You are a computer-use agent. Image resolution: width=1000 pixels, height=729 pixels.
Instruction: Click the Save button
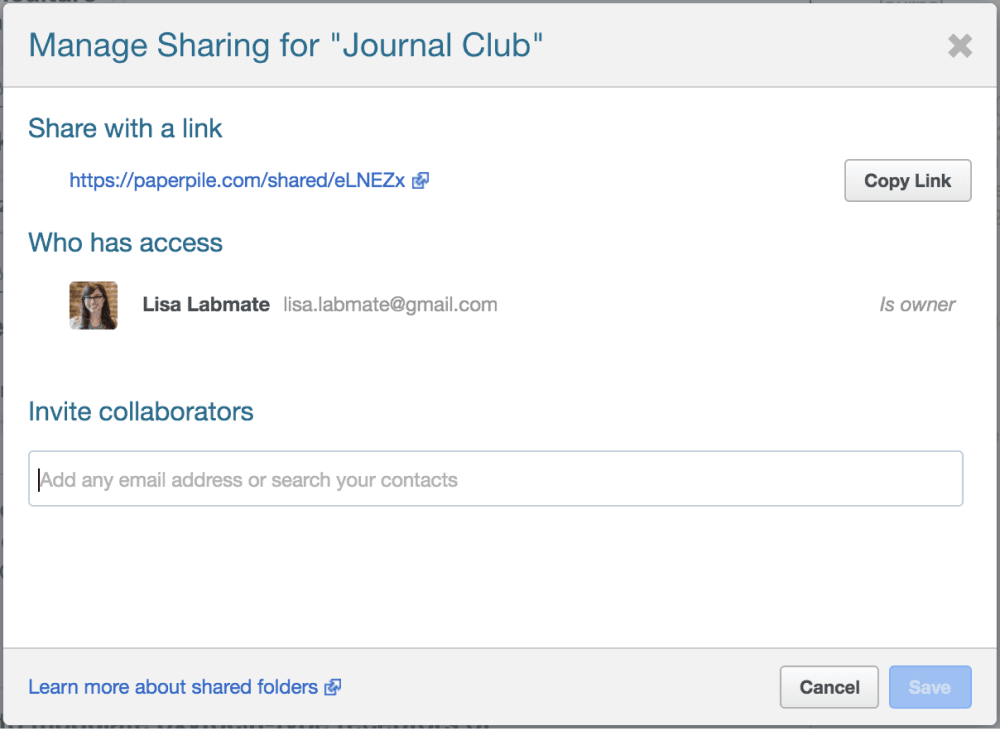point(930,687)
